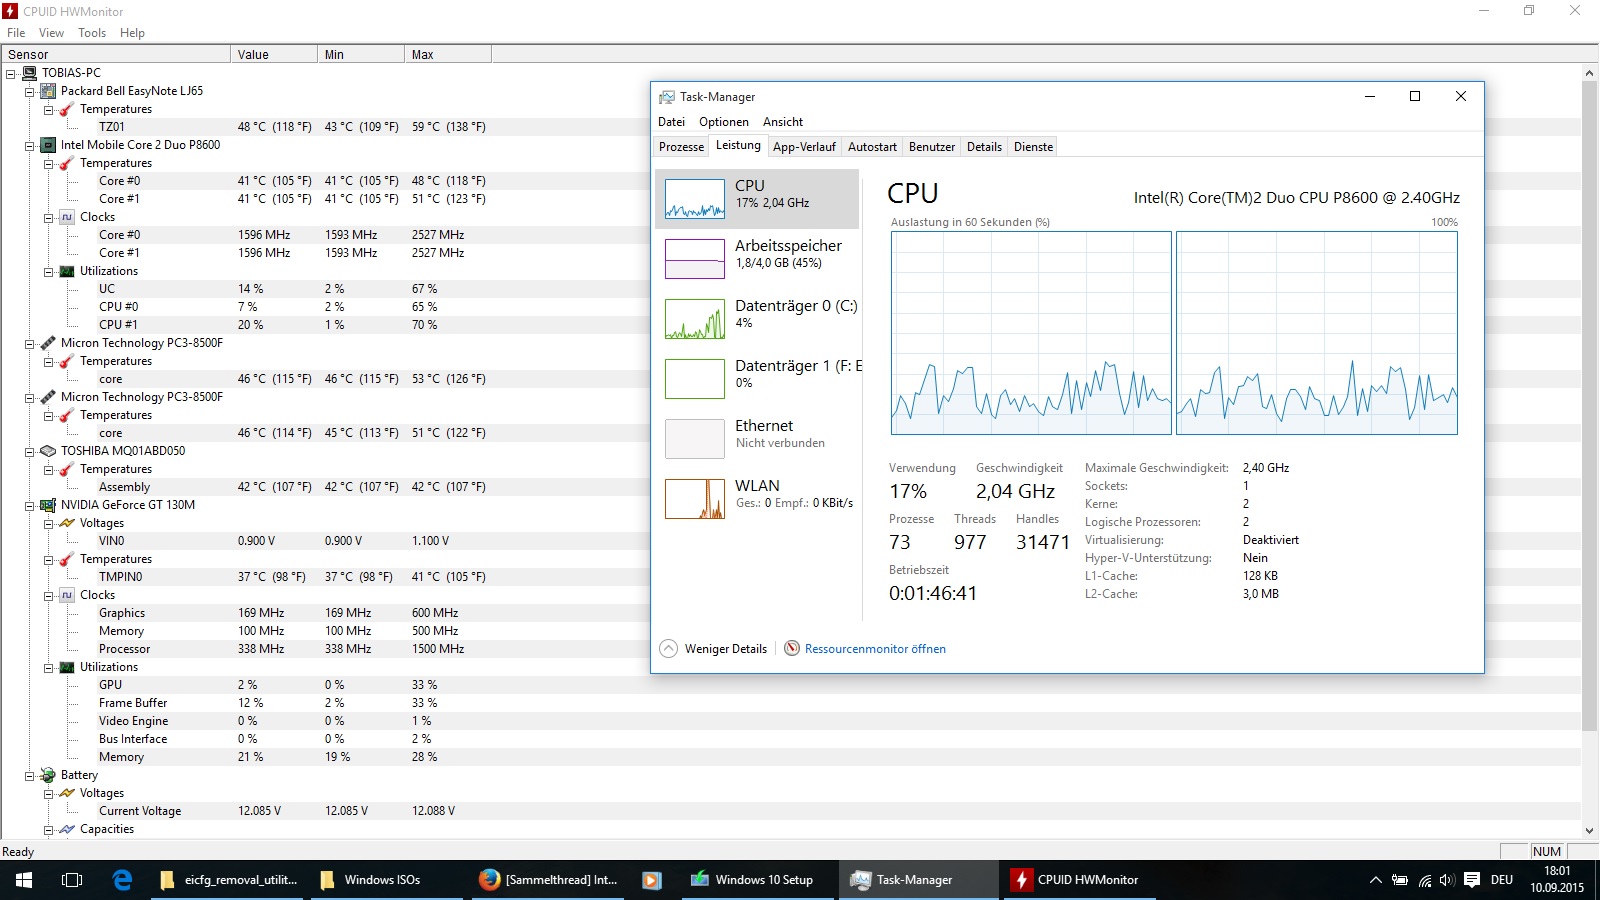The width and height of the screenshot is (1600, 900).
Task: Click the first Micron Technology PC3-8500F memory icon
Action: pos(48,343)
